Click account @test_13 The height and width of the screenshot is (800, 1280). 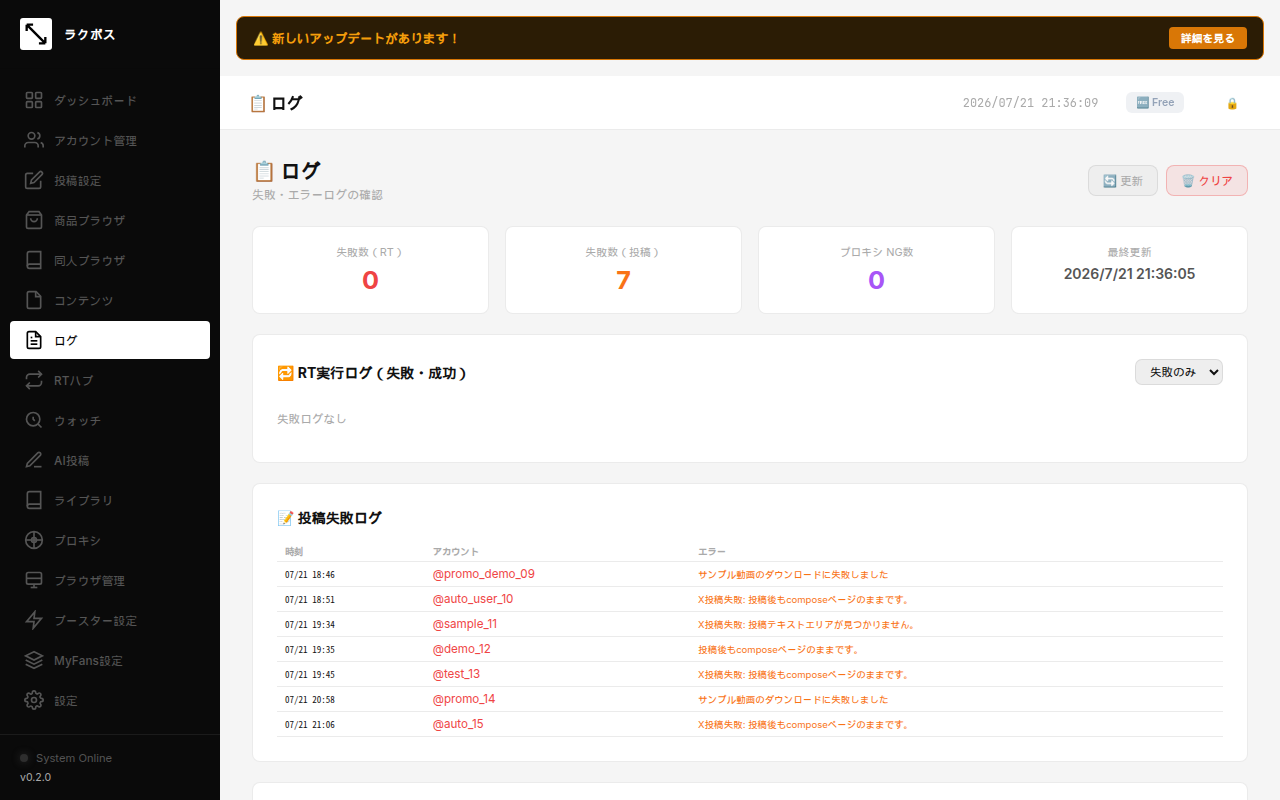[x=456, y=674]
